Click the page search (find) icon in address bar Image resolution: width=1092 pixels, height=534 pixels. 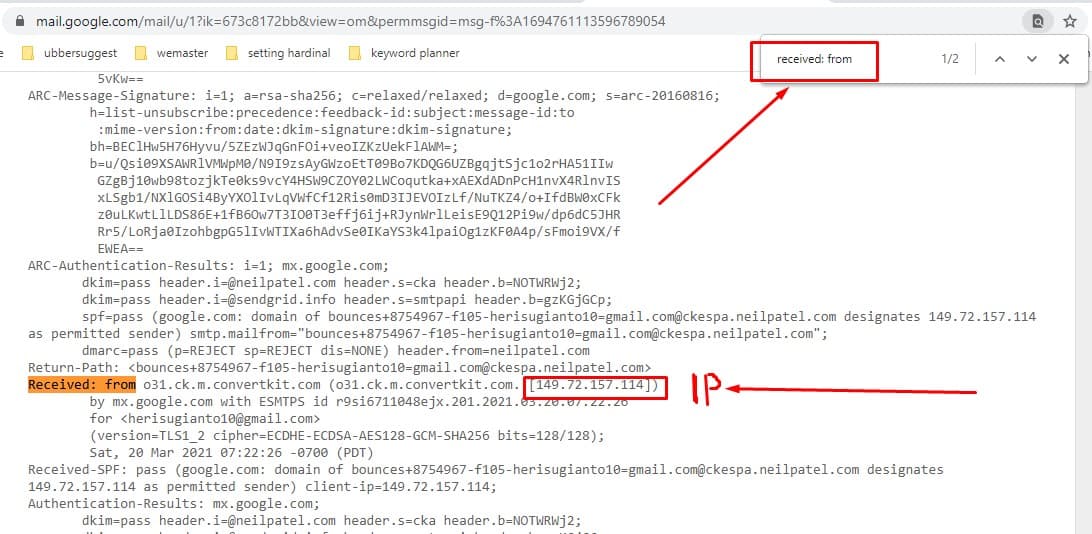(1038, 22)
